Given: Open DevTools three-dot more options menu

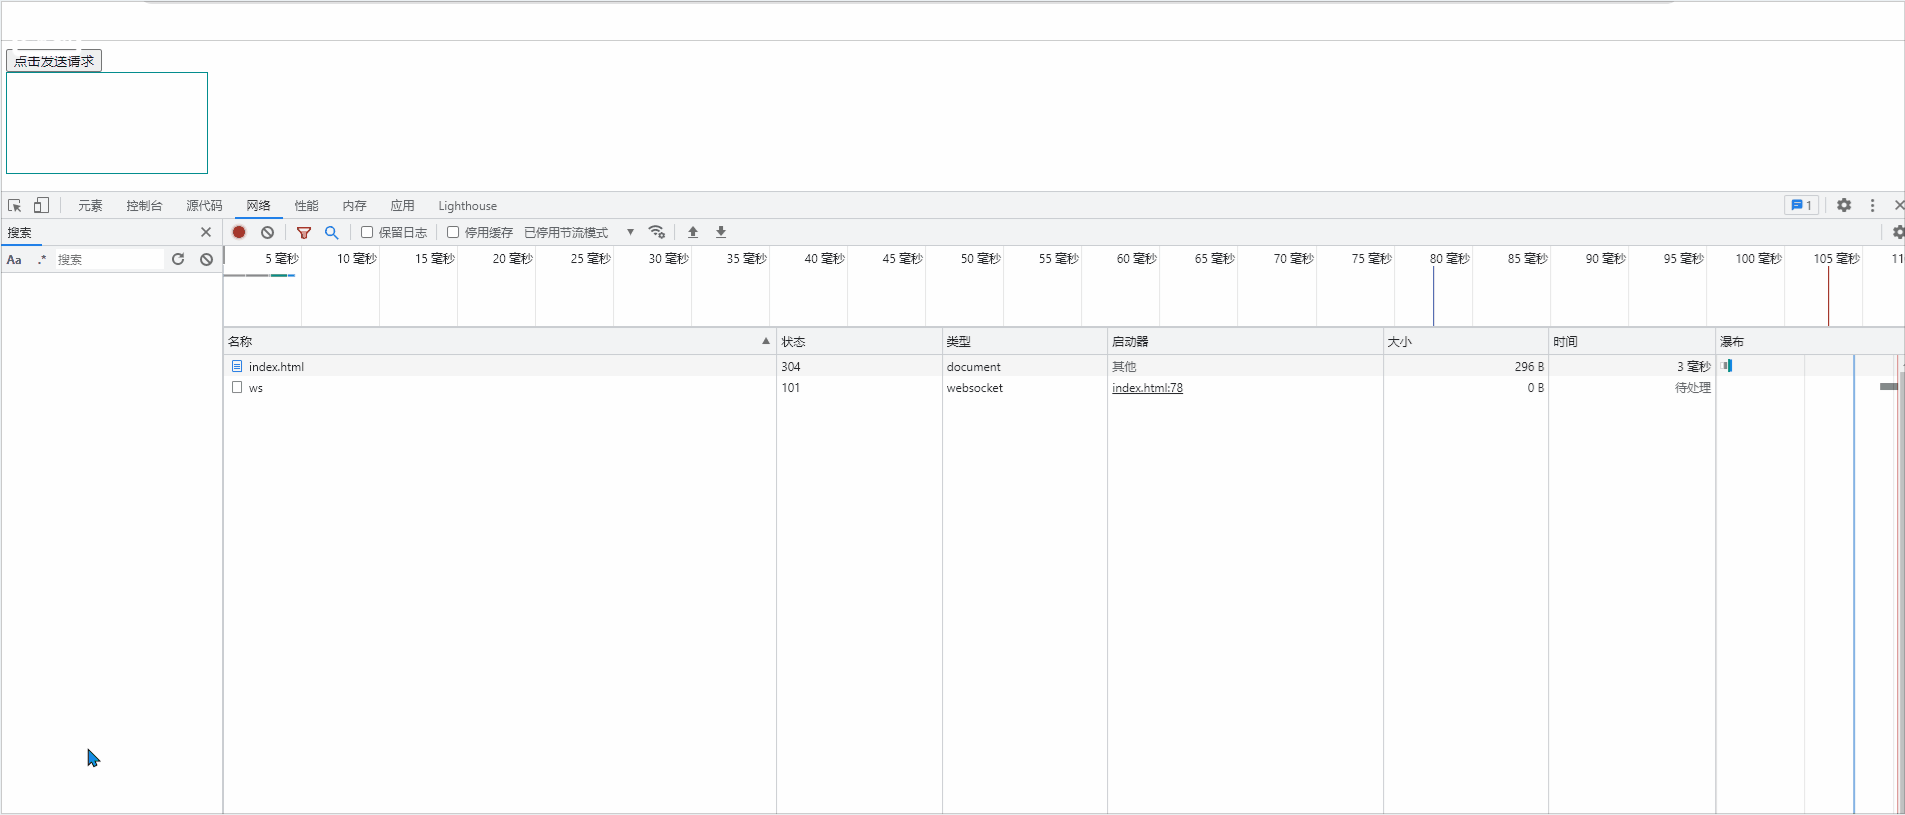Looking at the screenshot, I should pos(1873,205).
